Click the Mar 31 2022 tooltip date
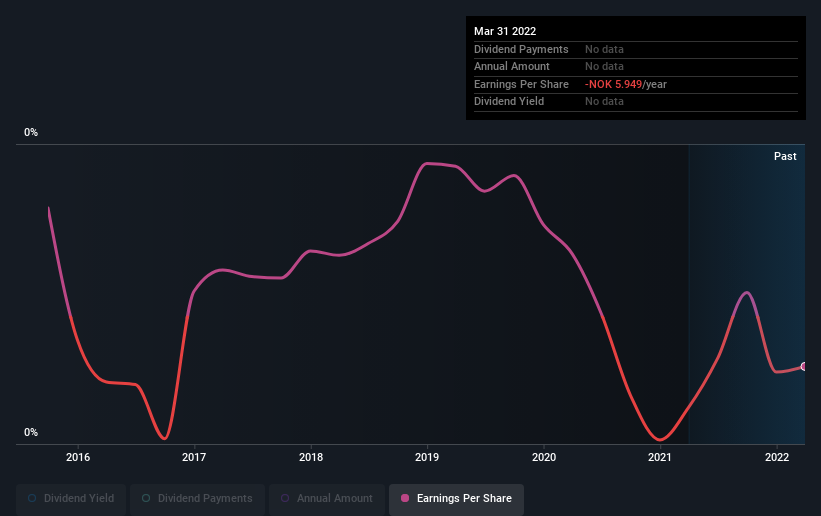 (505, 31)
